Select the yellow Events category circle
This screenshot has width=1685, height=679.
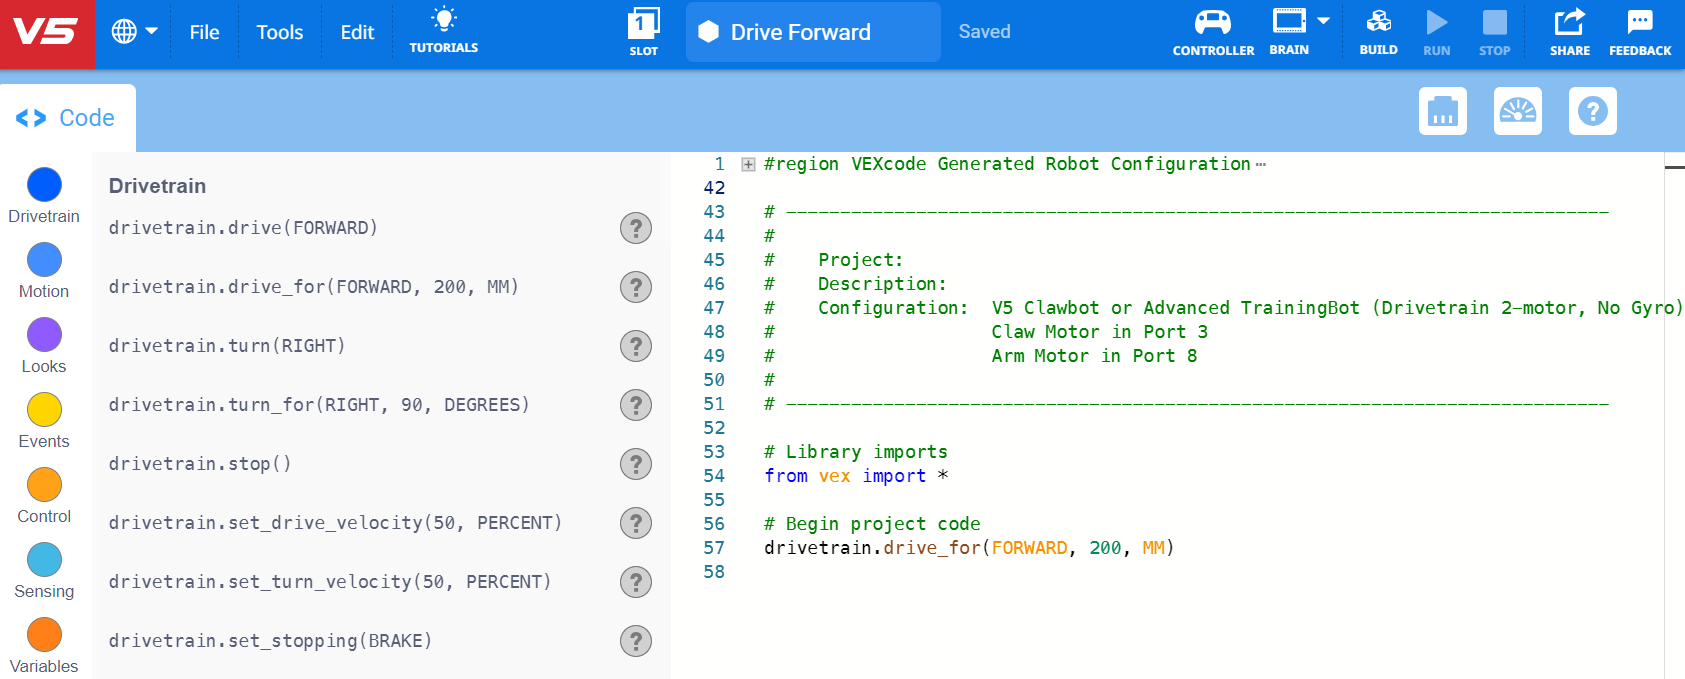point(44,410)
